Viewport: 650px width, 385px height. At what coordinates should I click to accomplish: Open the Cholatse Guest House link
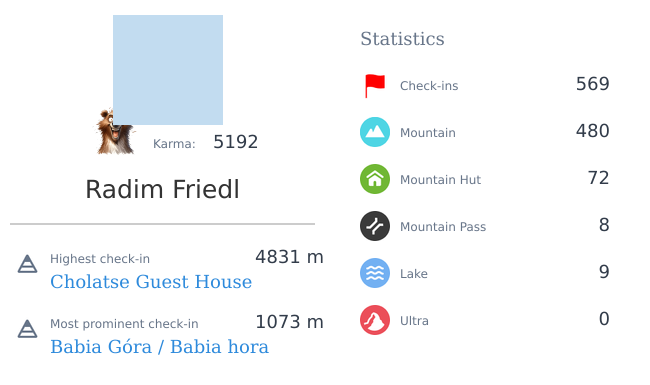[x=151, y=282]
